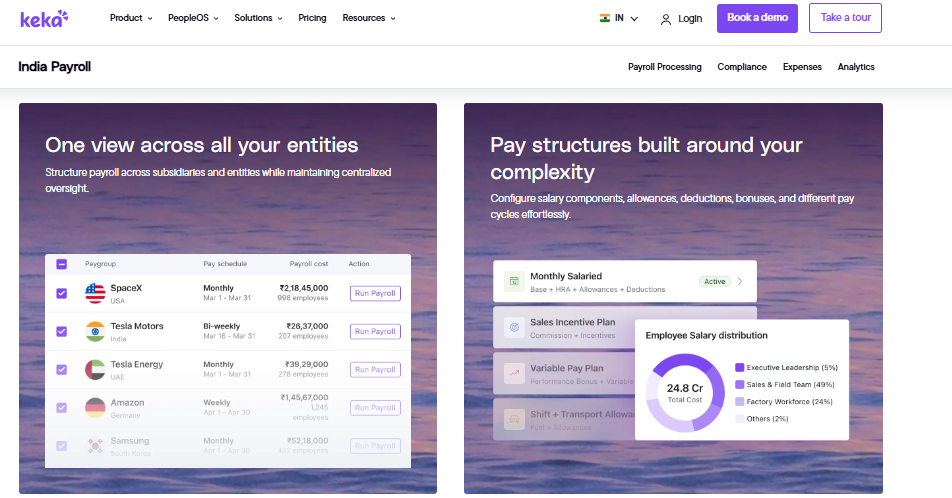Image resolution: width=952 pixels, height=498 pixels.
Task: Click the Login user icon
Action: [x=665, y=19]
